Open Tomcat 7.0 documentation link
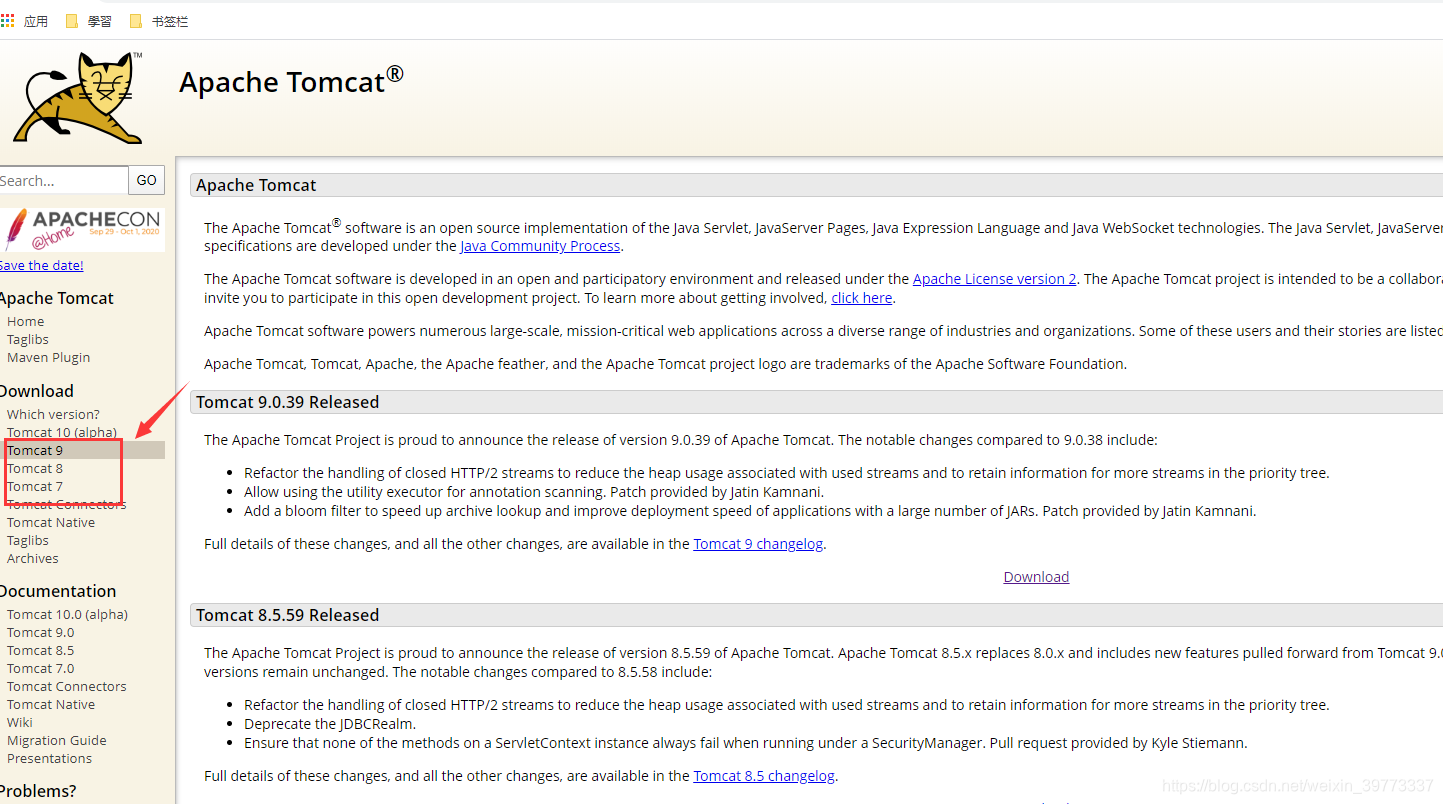The height and width of the screenshot is (804, 1443). (x=40, y=668)
